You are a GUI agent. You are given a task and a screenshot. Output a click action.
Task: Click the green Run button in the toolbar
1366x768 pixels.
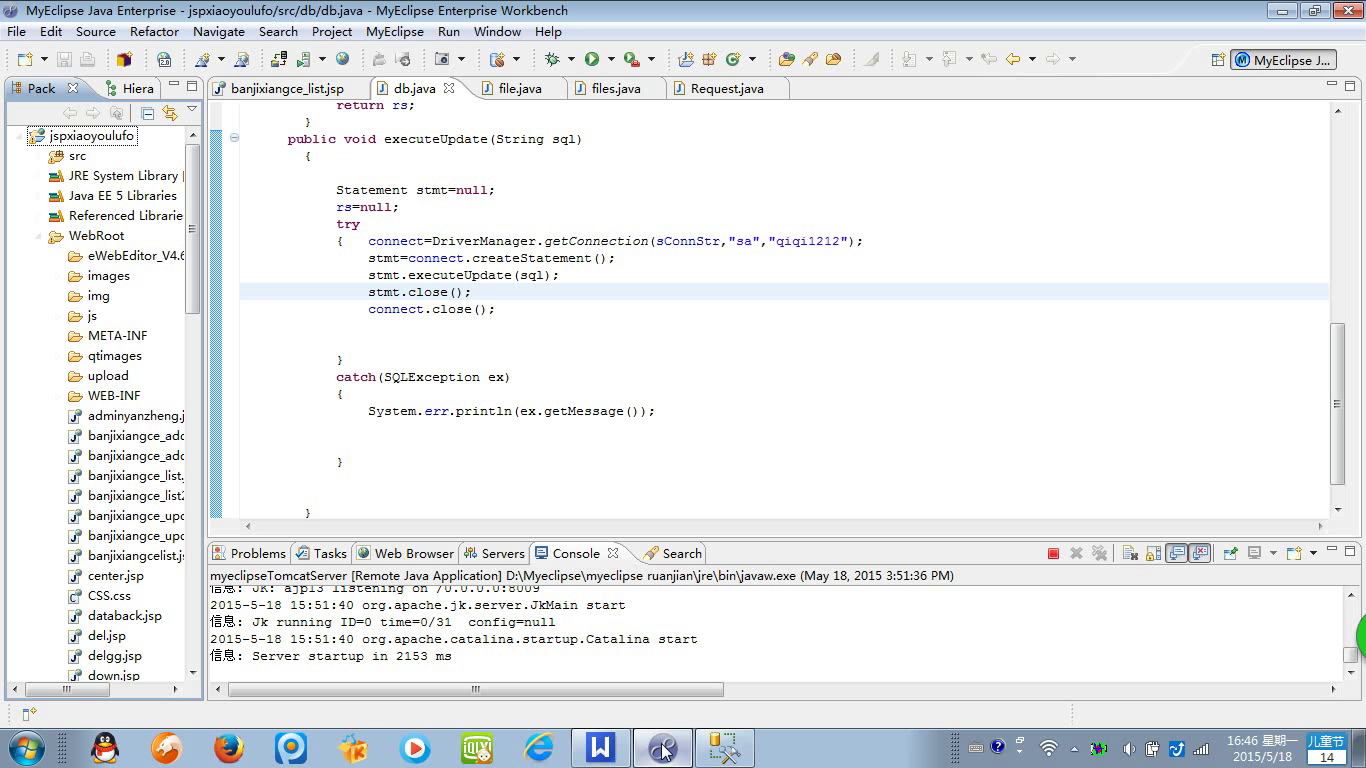(x=592, y=59)
